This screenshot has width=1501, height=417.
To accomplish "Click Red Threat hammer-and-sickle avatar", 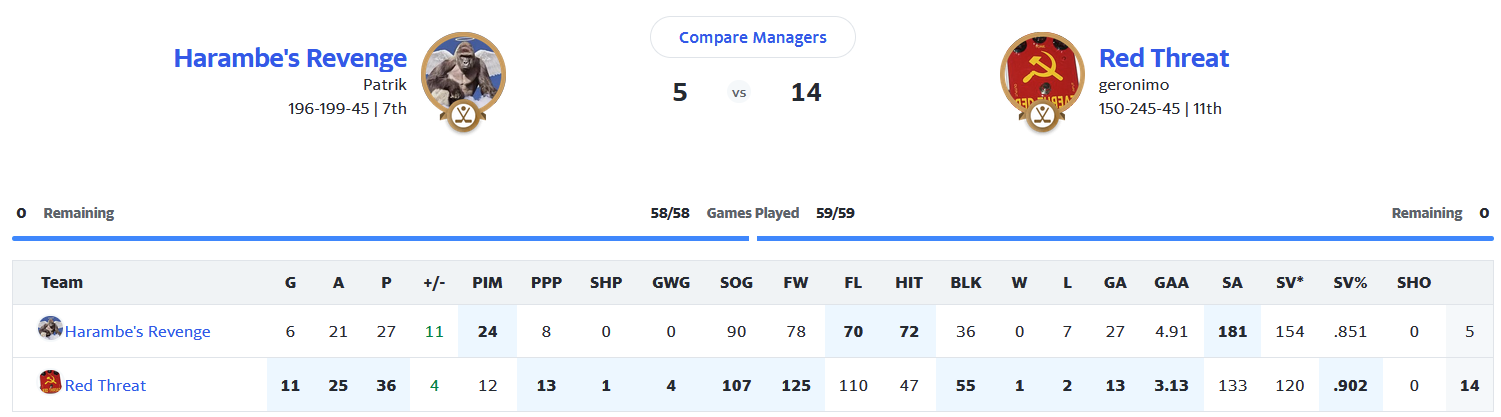I will click(x=1041, y=68).
